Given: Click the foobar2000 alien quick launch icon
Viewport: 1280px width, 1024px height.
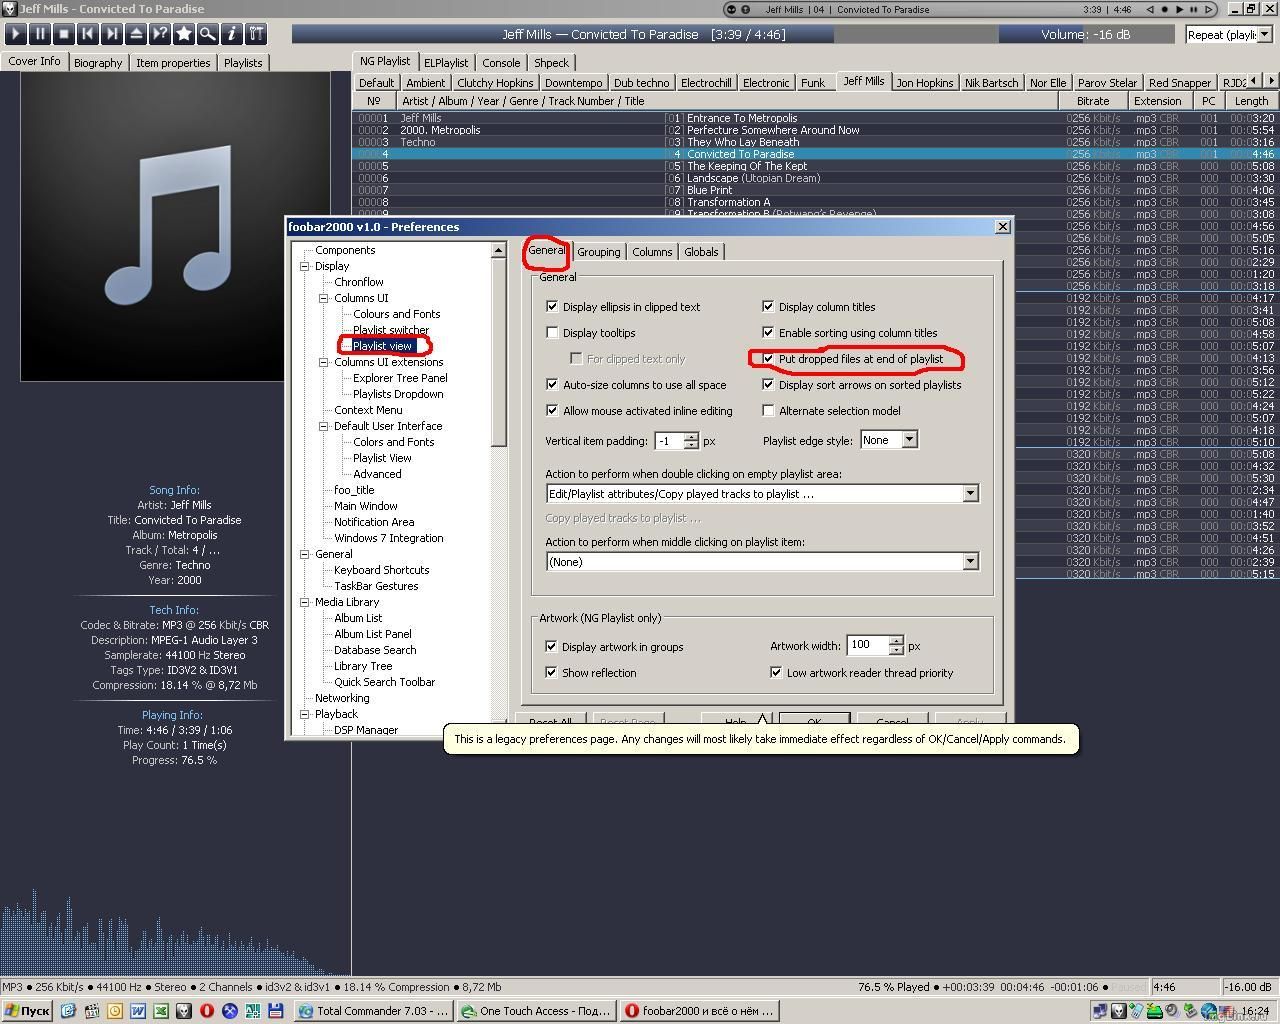Looking at the screenshot, I should (x=183, y=1011).
